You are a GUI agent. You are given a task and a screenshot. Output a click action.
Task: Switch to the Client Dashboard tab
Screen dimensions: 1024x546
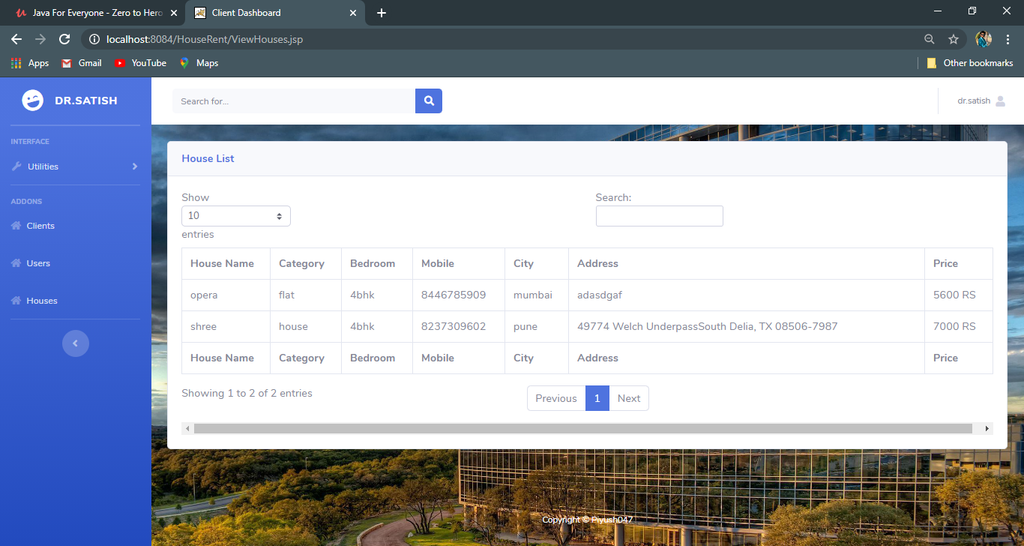tap(274, 13)
